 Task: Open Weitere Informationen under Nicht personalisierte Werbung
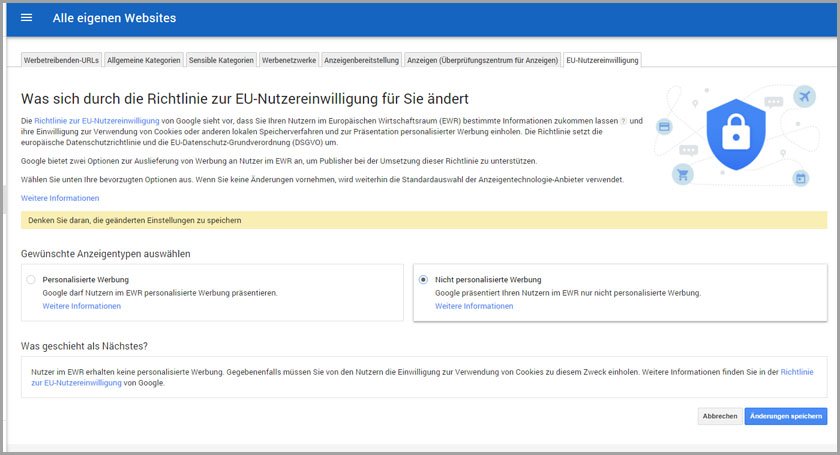pyautogui.click(x=474, y=306)
